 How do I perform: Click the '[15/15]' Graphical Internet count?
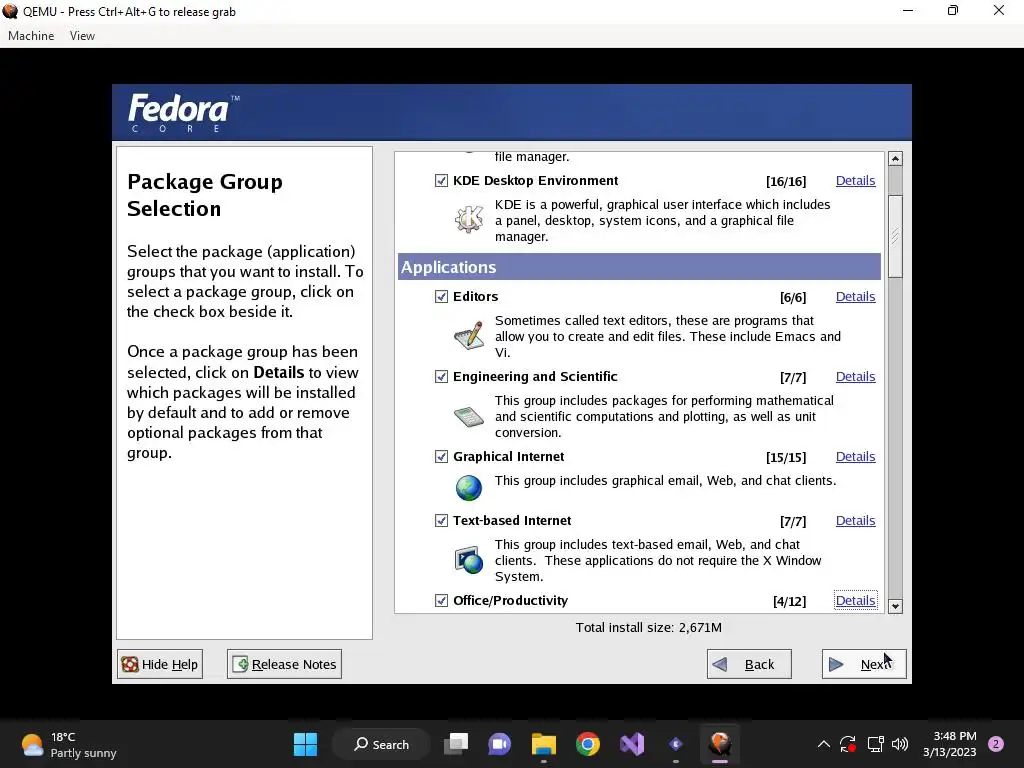pos(786,457)
